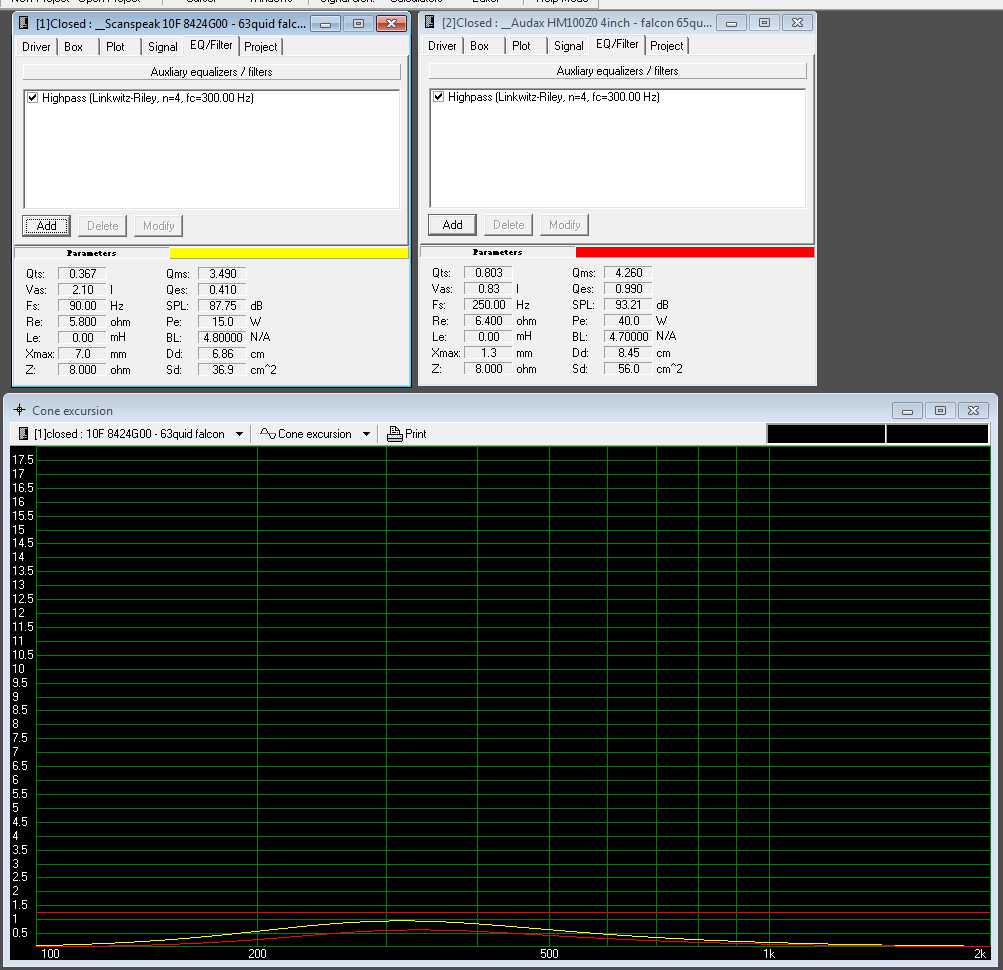Screen dimensions: 1003x970
Task: Click BL field 4.80000 in Scanspeak window
Action: point(222,338)
